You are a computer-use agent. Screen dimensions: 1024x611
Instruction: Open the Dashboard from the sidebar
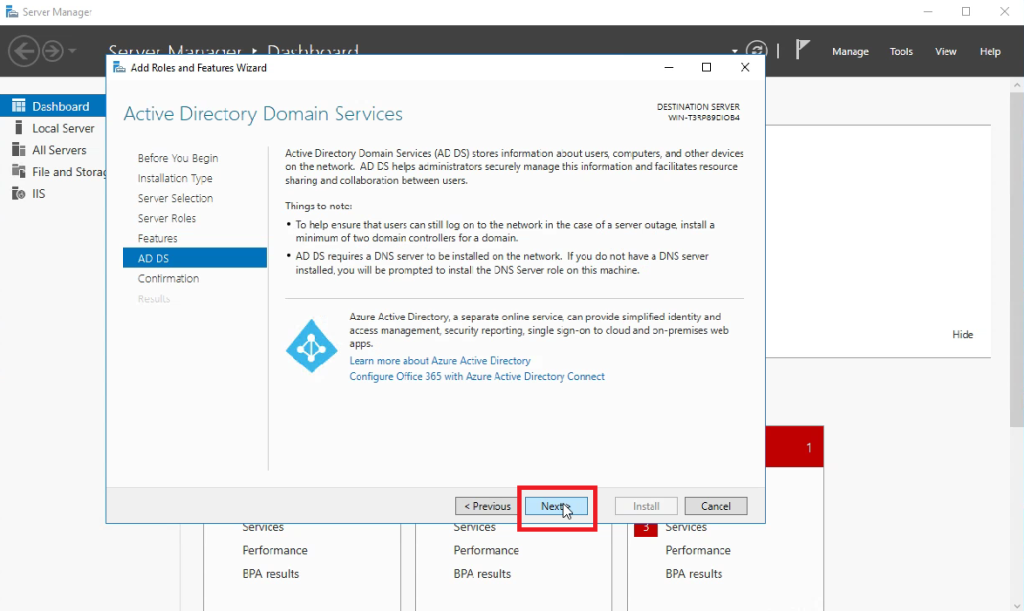55,105
